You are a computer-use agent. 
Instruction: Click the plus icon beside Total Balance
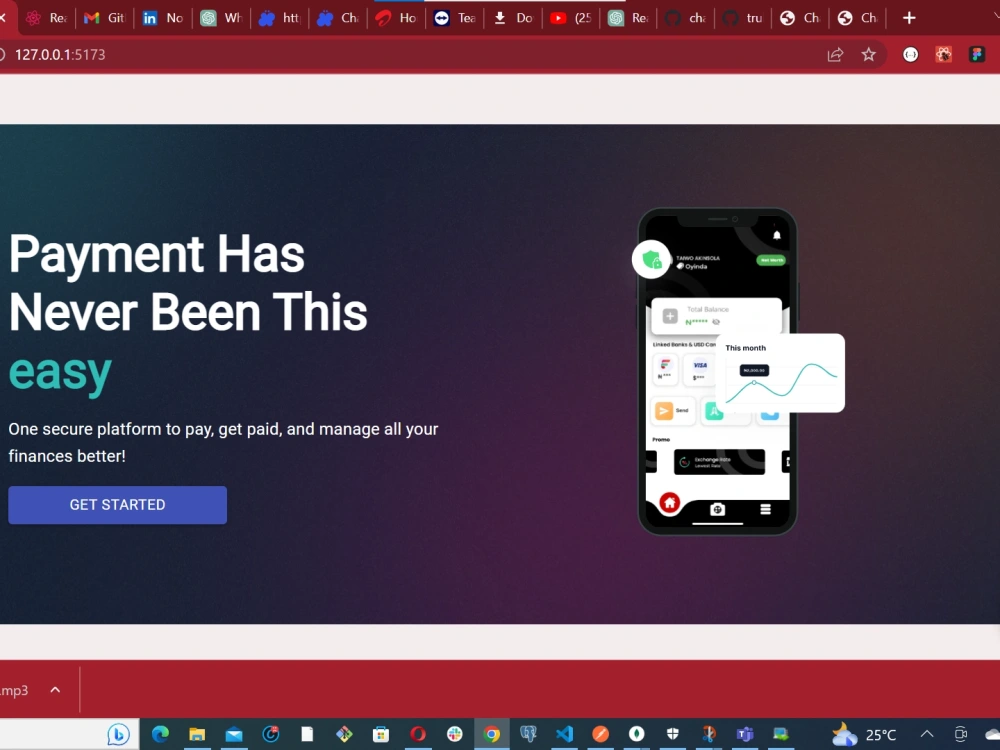[x=670, y=315]
